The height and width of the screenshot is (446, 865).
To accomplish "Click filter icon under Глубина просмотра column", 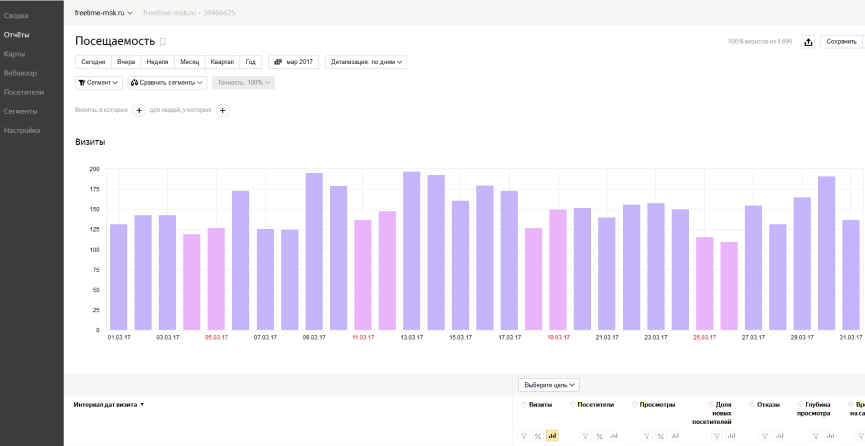I will [x=816, y=436].
